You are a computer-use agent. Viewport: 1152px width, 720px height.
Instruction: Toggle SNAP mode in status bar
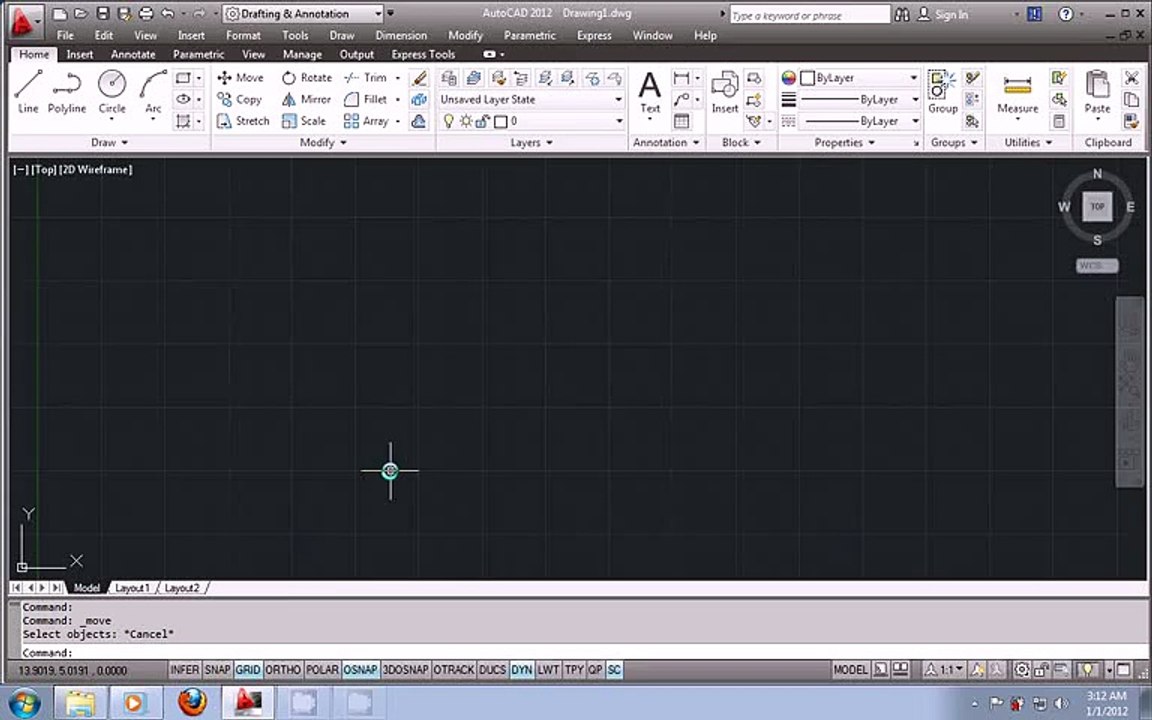pos(217,669)
